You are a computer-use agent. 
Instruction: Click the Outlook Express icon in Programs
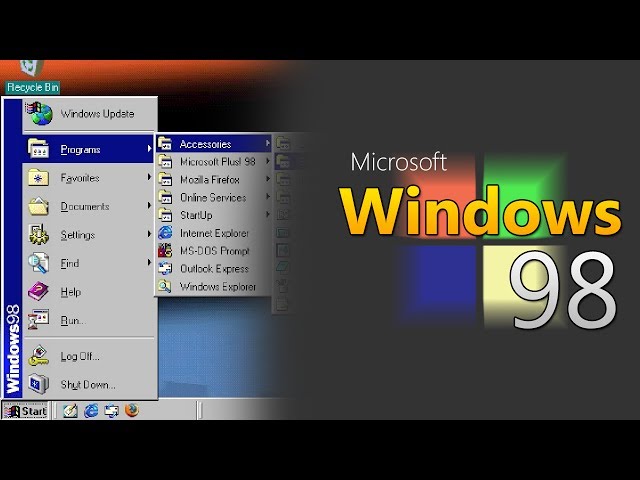(x=165, y=269)
